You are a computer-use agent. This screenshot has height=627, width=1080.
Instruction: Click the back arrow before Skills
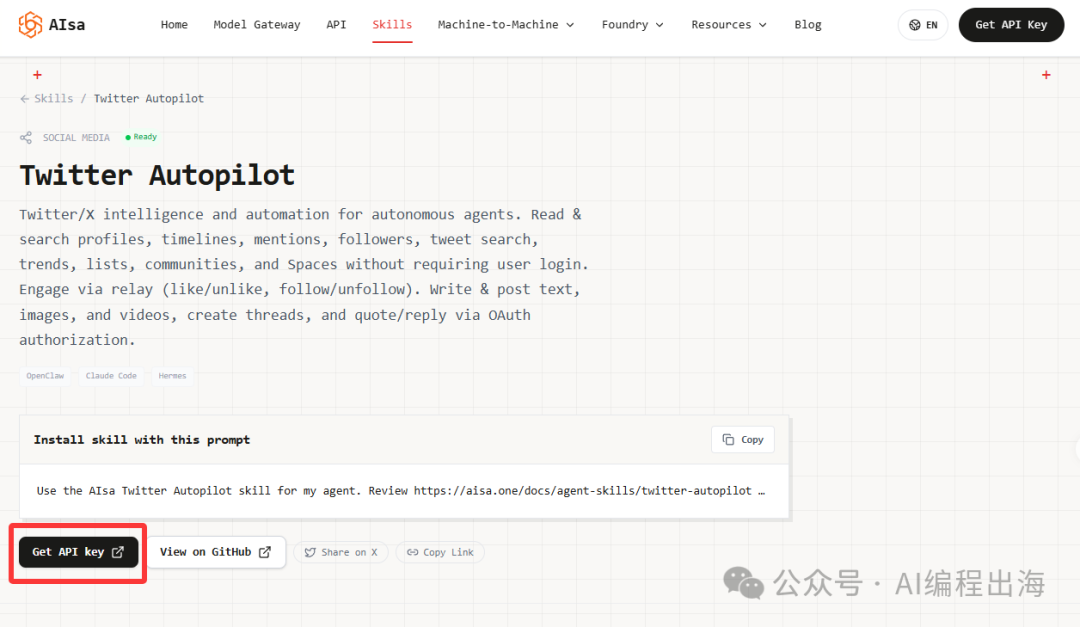tap(25, 99)
